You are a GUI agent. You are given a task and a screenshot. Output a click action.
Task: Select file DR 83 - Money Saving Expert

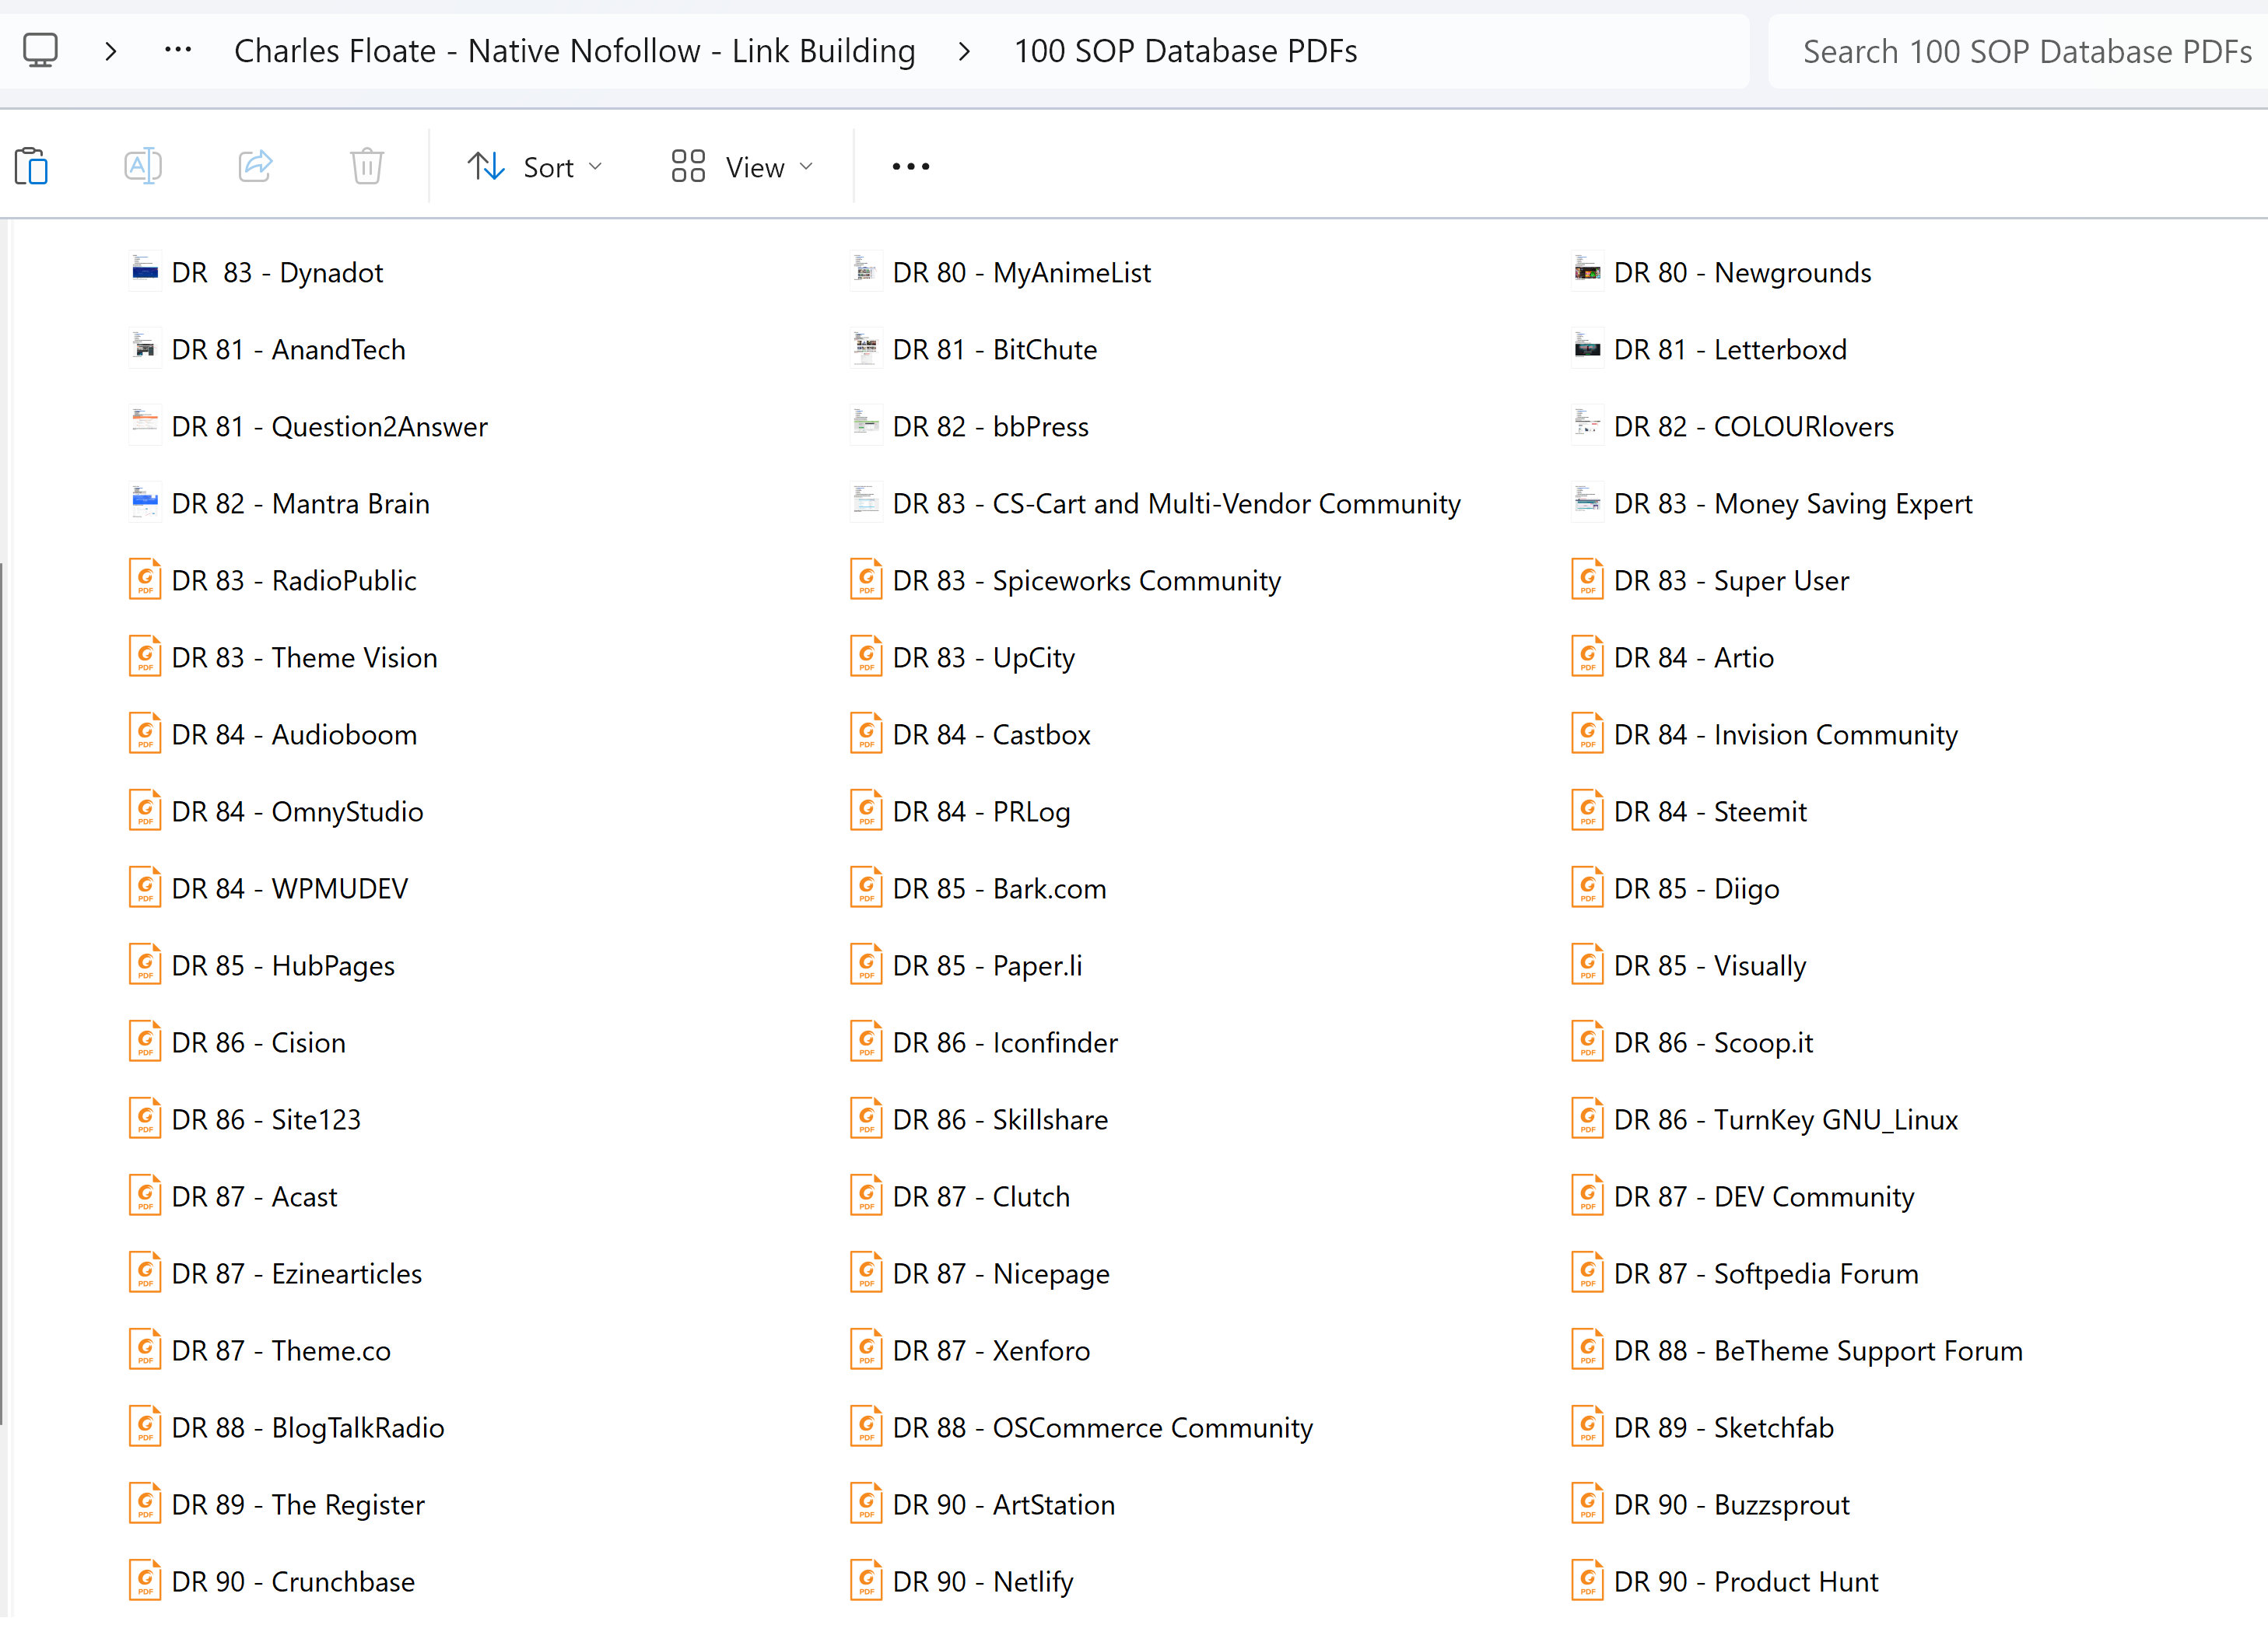[x=1772, y=503]
